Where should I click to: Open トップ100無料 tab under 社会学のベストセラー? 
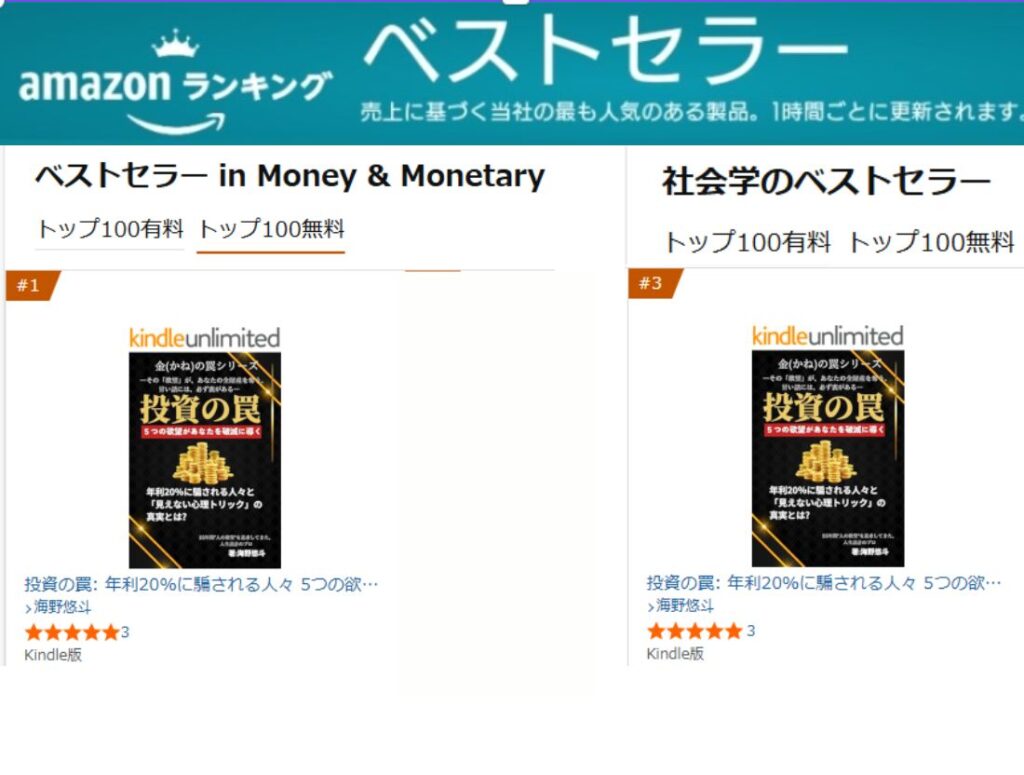coord(931,241)
